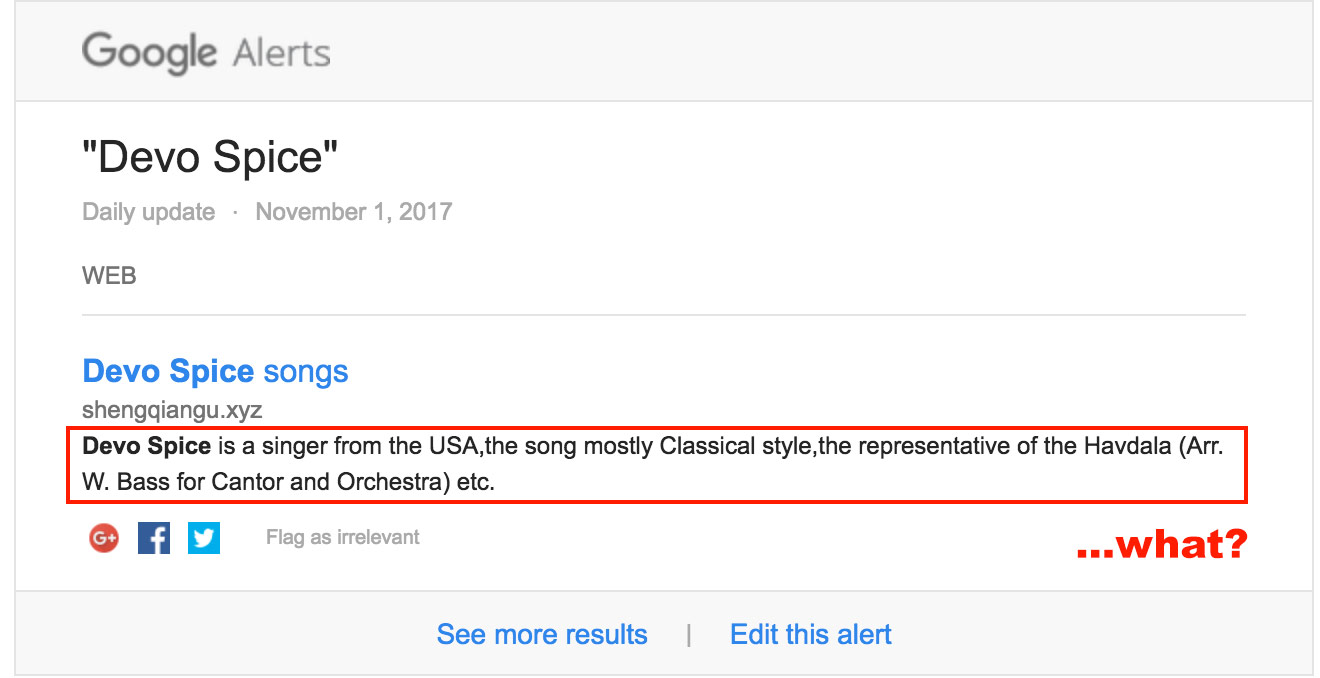Screen dimensions: 1320x678
Task: Click the WEB section label
Action: coord(109,275)
